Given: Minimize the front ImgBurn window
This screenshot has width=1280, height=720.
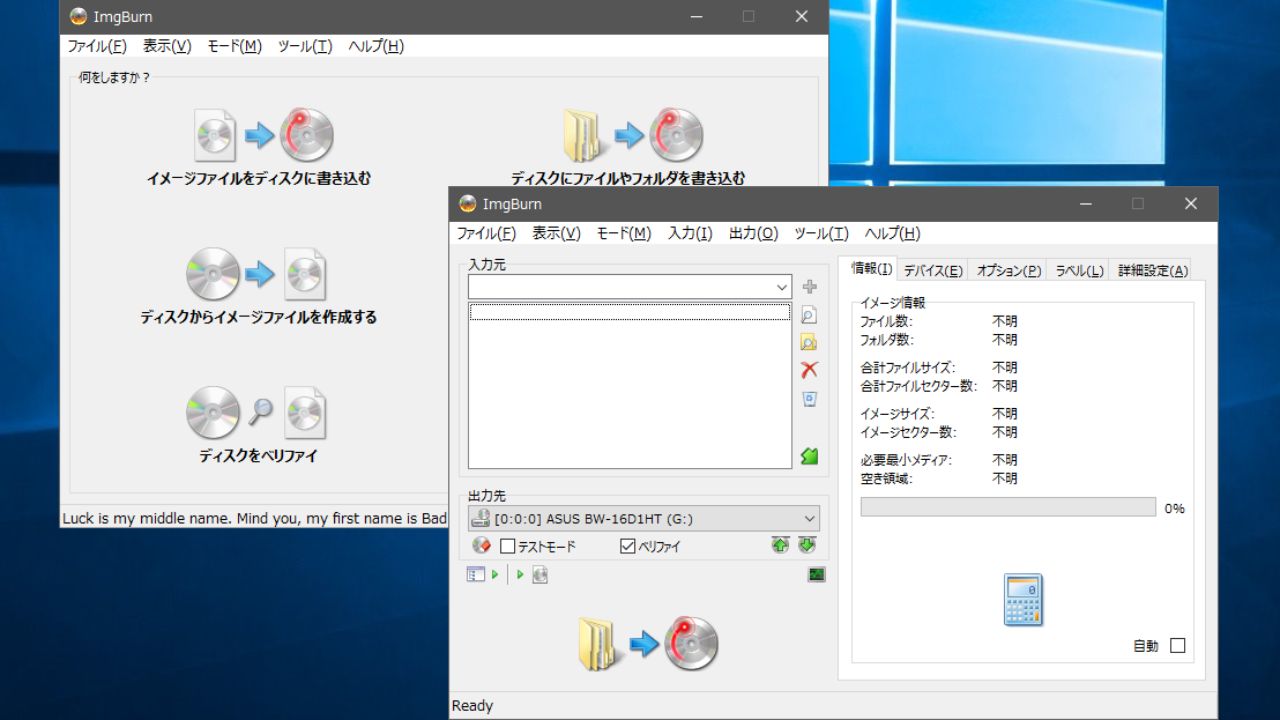Looking at the screenshot, I should coord(1085,204).
